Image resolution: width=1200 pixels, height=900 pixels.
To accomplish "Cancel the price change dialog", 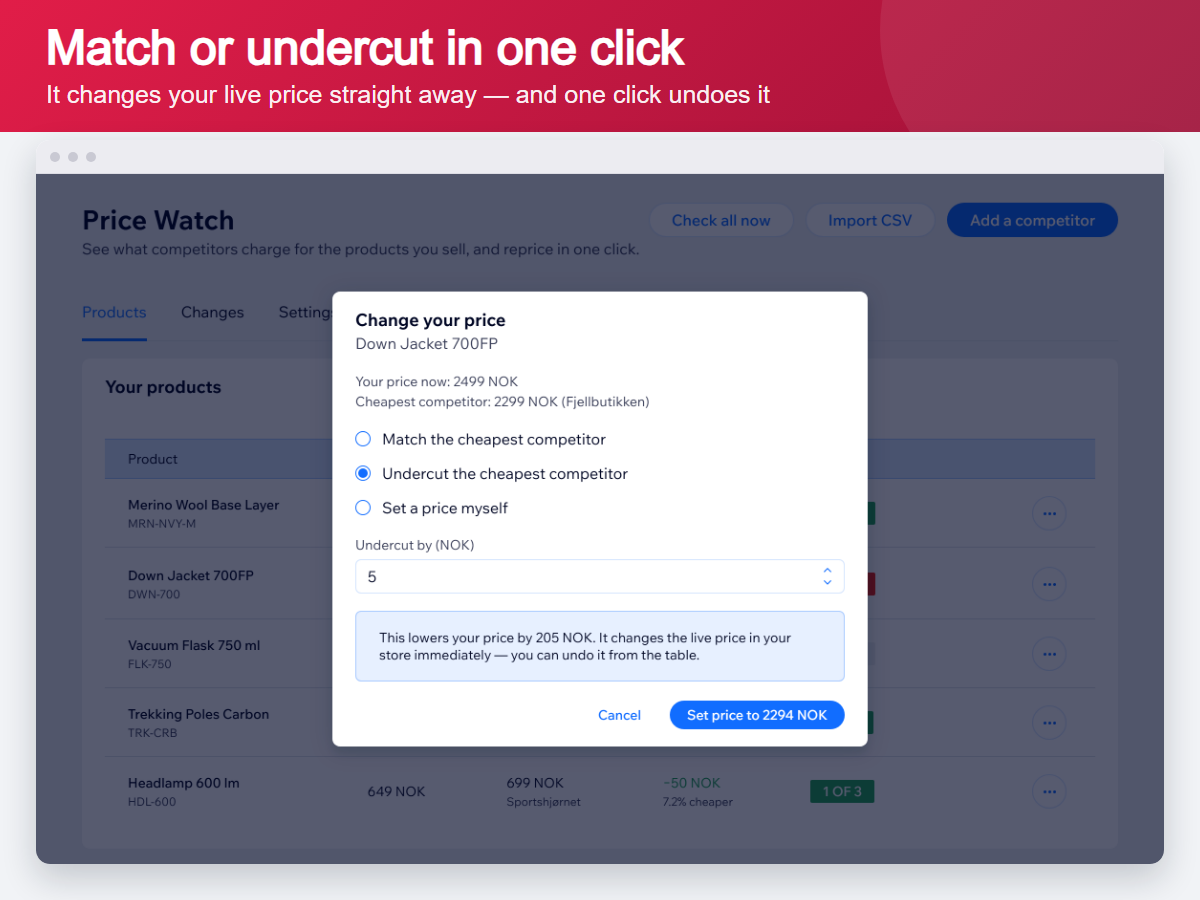I will (x=619, y=715).
